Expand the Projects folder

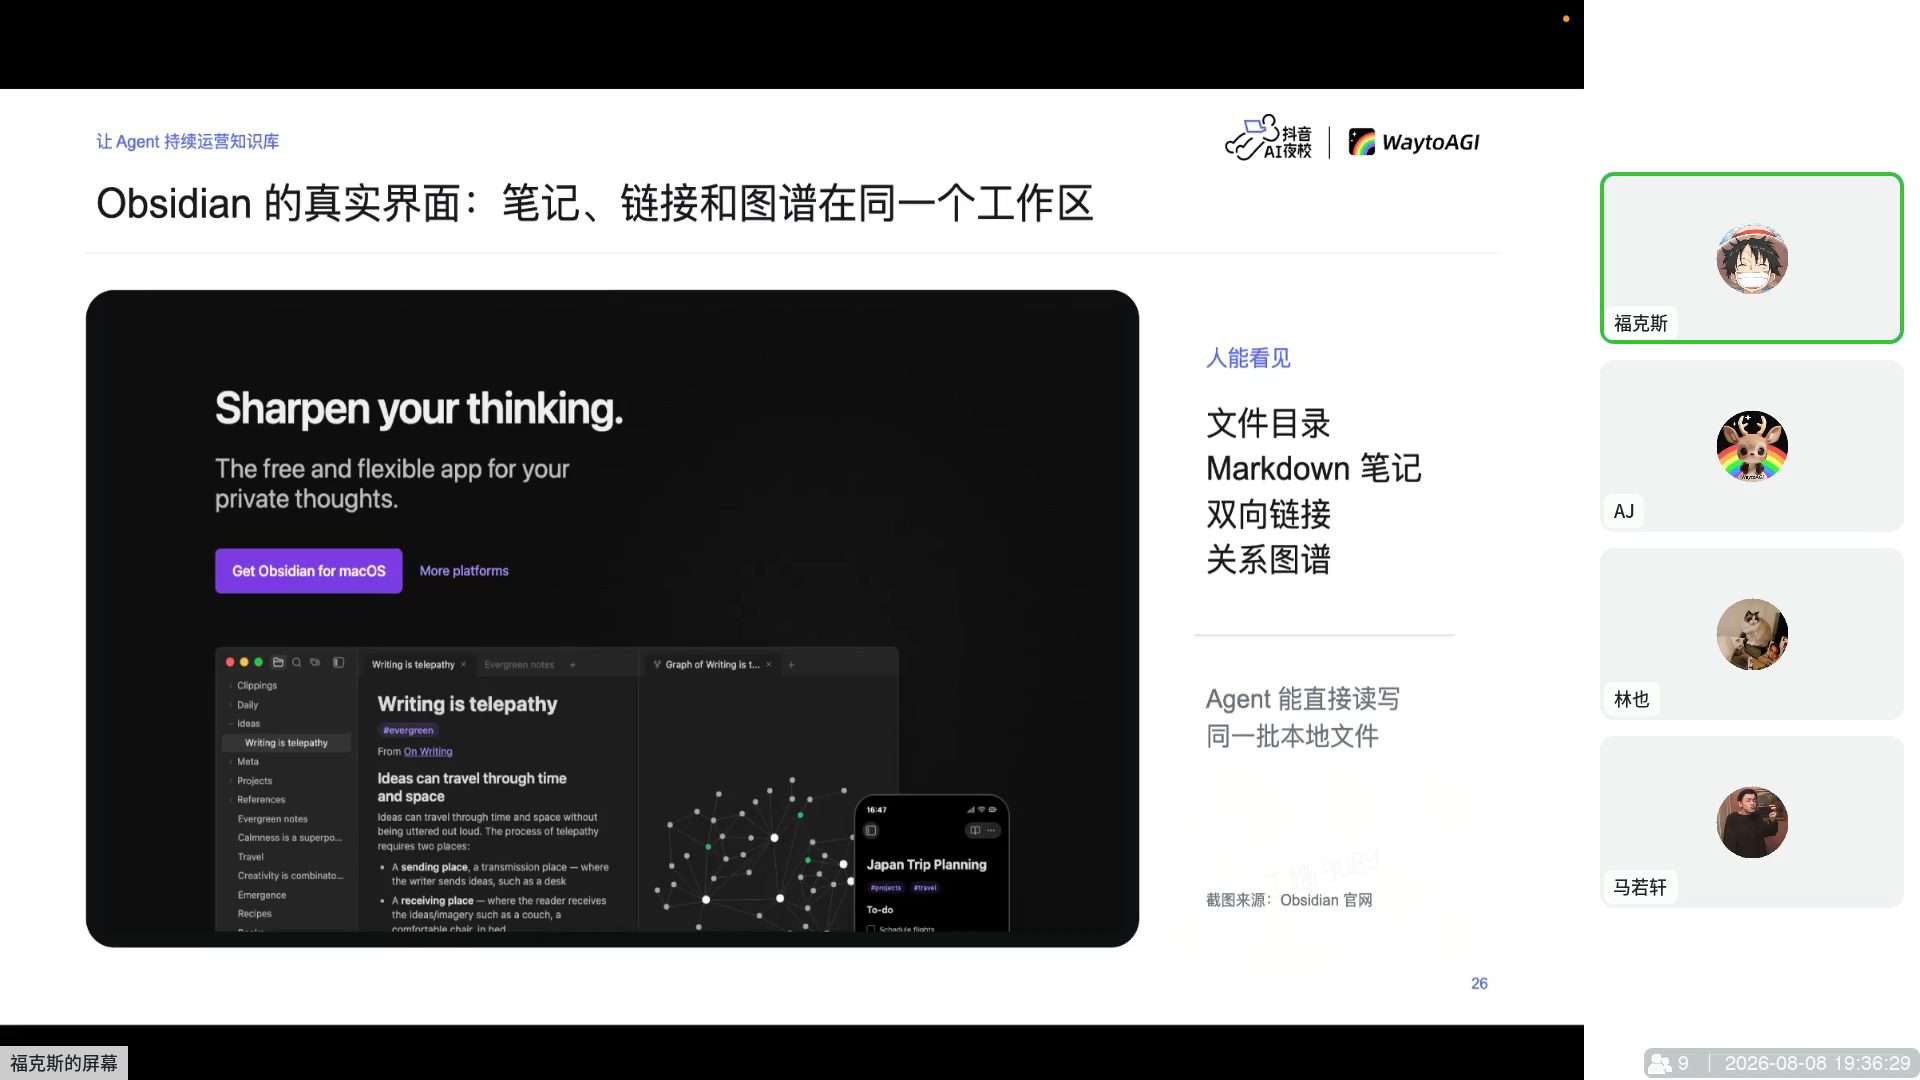coord(253,781)
